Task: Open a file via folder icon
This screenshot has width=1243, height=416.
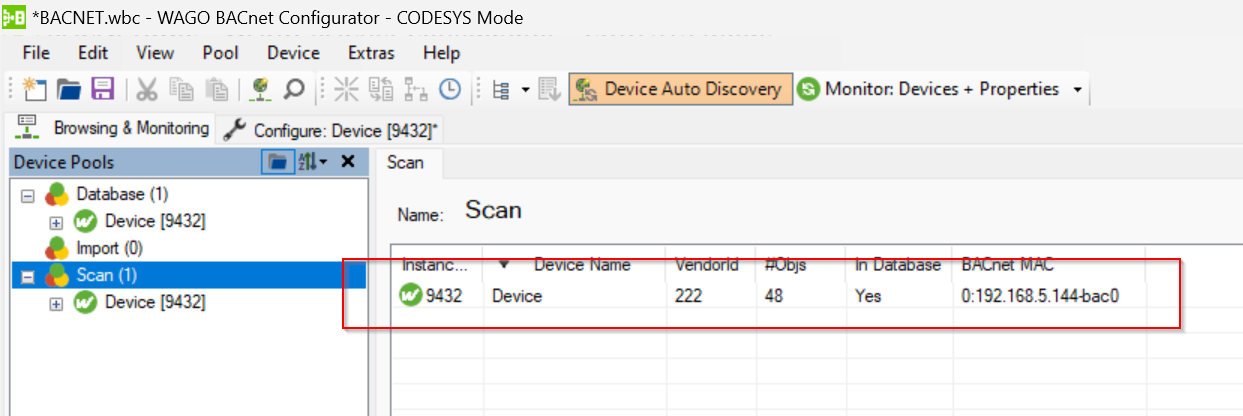Action: point(69,89)
